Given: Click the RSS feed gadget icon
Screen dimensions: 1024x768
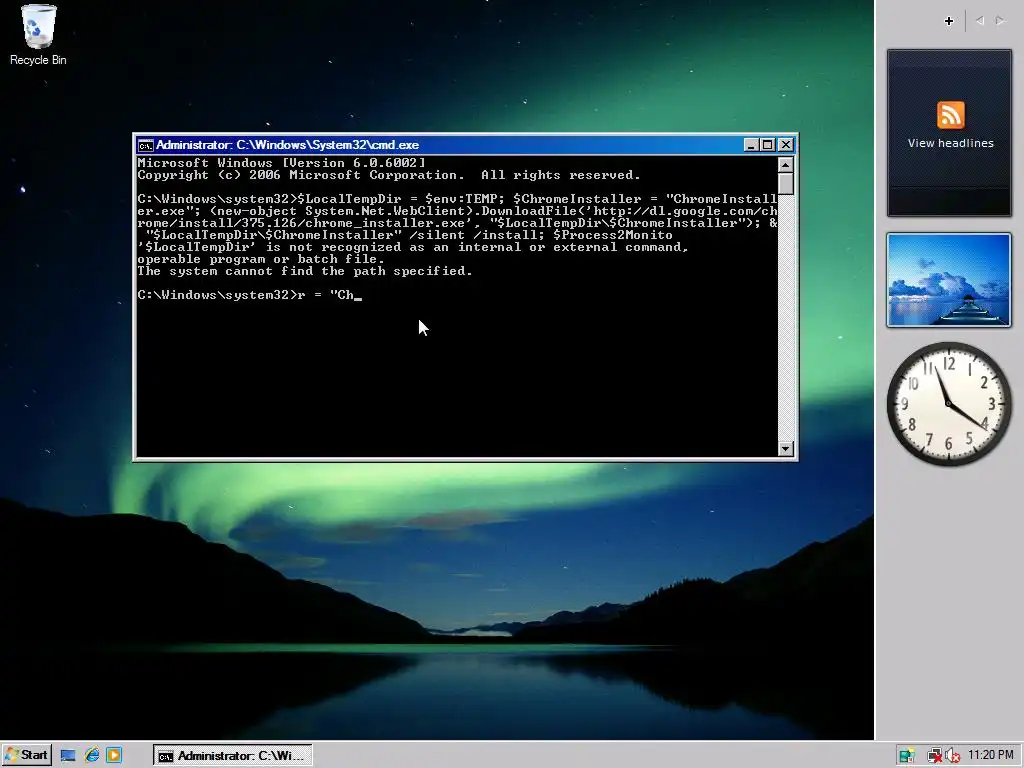Looking at the screenshot, I should (x=950, y=115).
